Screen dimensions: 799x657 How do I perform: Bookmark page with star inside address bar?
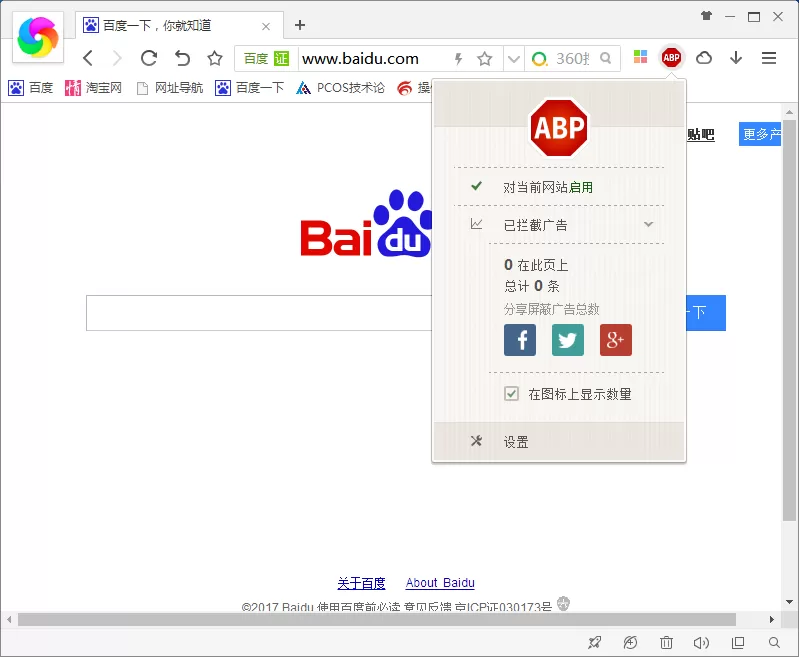485,59
